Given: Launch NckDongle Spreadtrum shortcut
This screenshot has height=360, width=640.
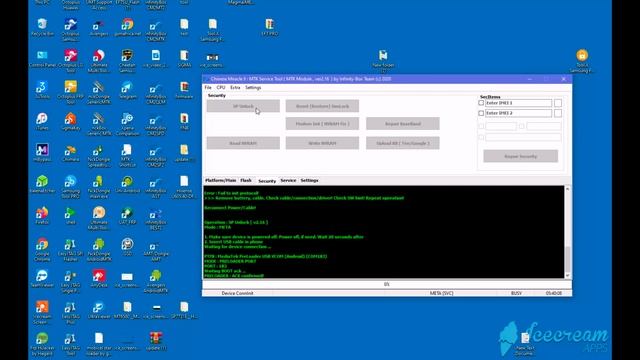Looking at the screenshot, I should click(x=99, y=155).
